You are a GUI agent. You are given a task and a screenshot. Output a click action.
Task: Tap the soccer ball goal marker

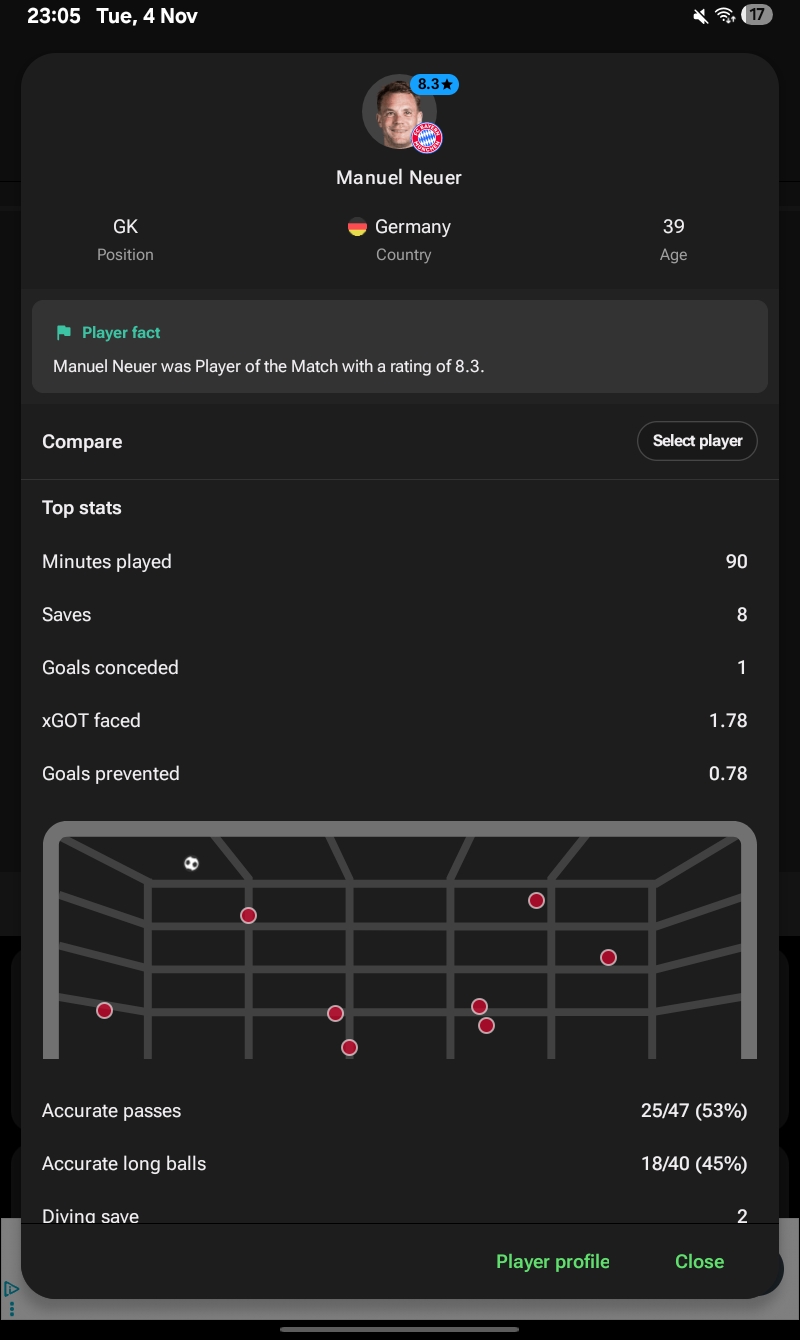[x=191, y=863]
